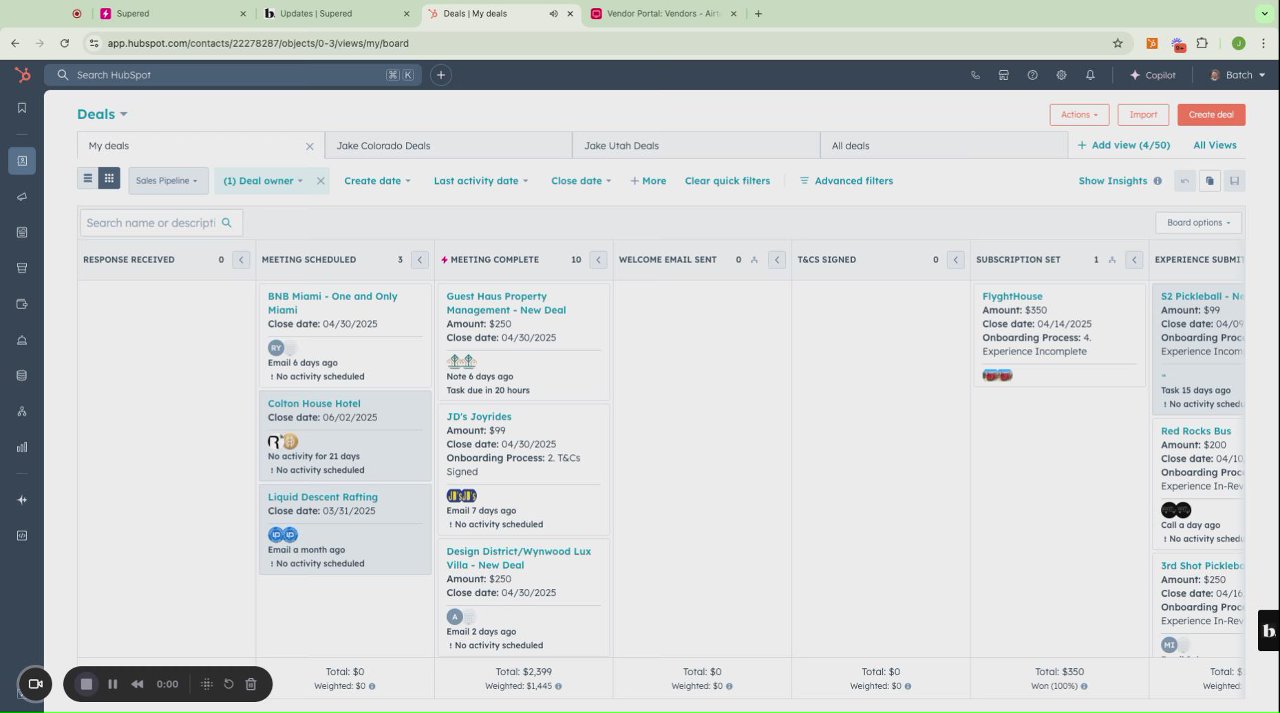Image resolution: width=1280 pixels, height=713 pixels.
Task: Stop the screen recording
Action: coord(87,684)
